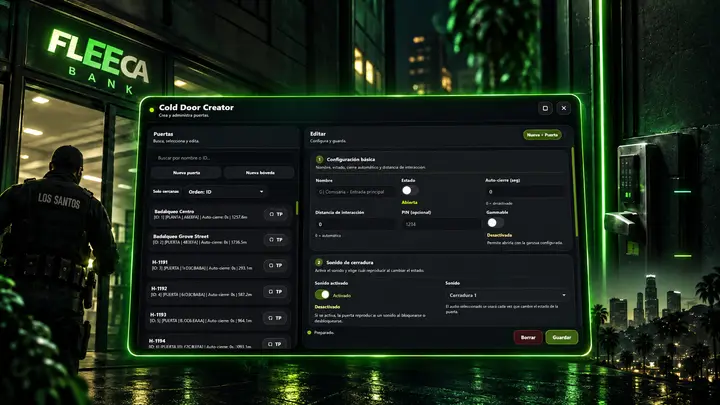This screenshot has height=405, width=720.
Task: Teleport to Badalqueo Centro with TP
Action: point(276,214)
